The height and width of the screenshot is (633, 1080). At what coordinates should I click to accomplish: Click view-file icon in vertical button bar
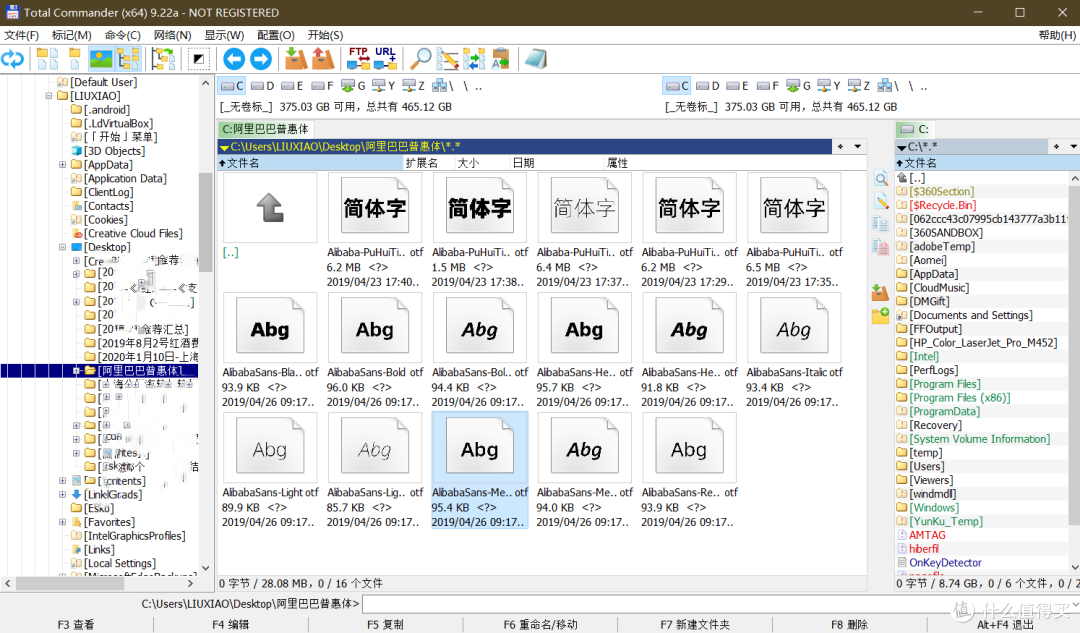pos(881,179)
